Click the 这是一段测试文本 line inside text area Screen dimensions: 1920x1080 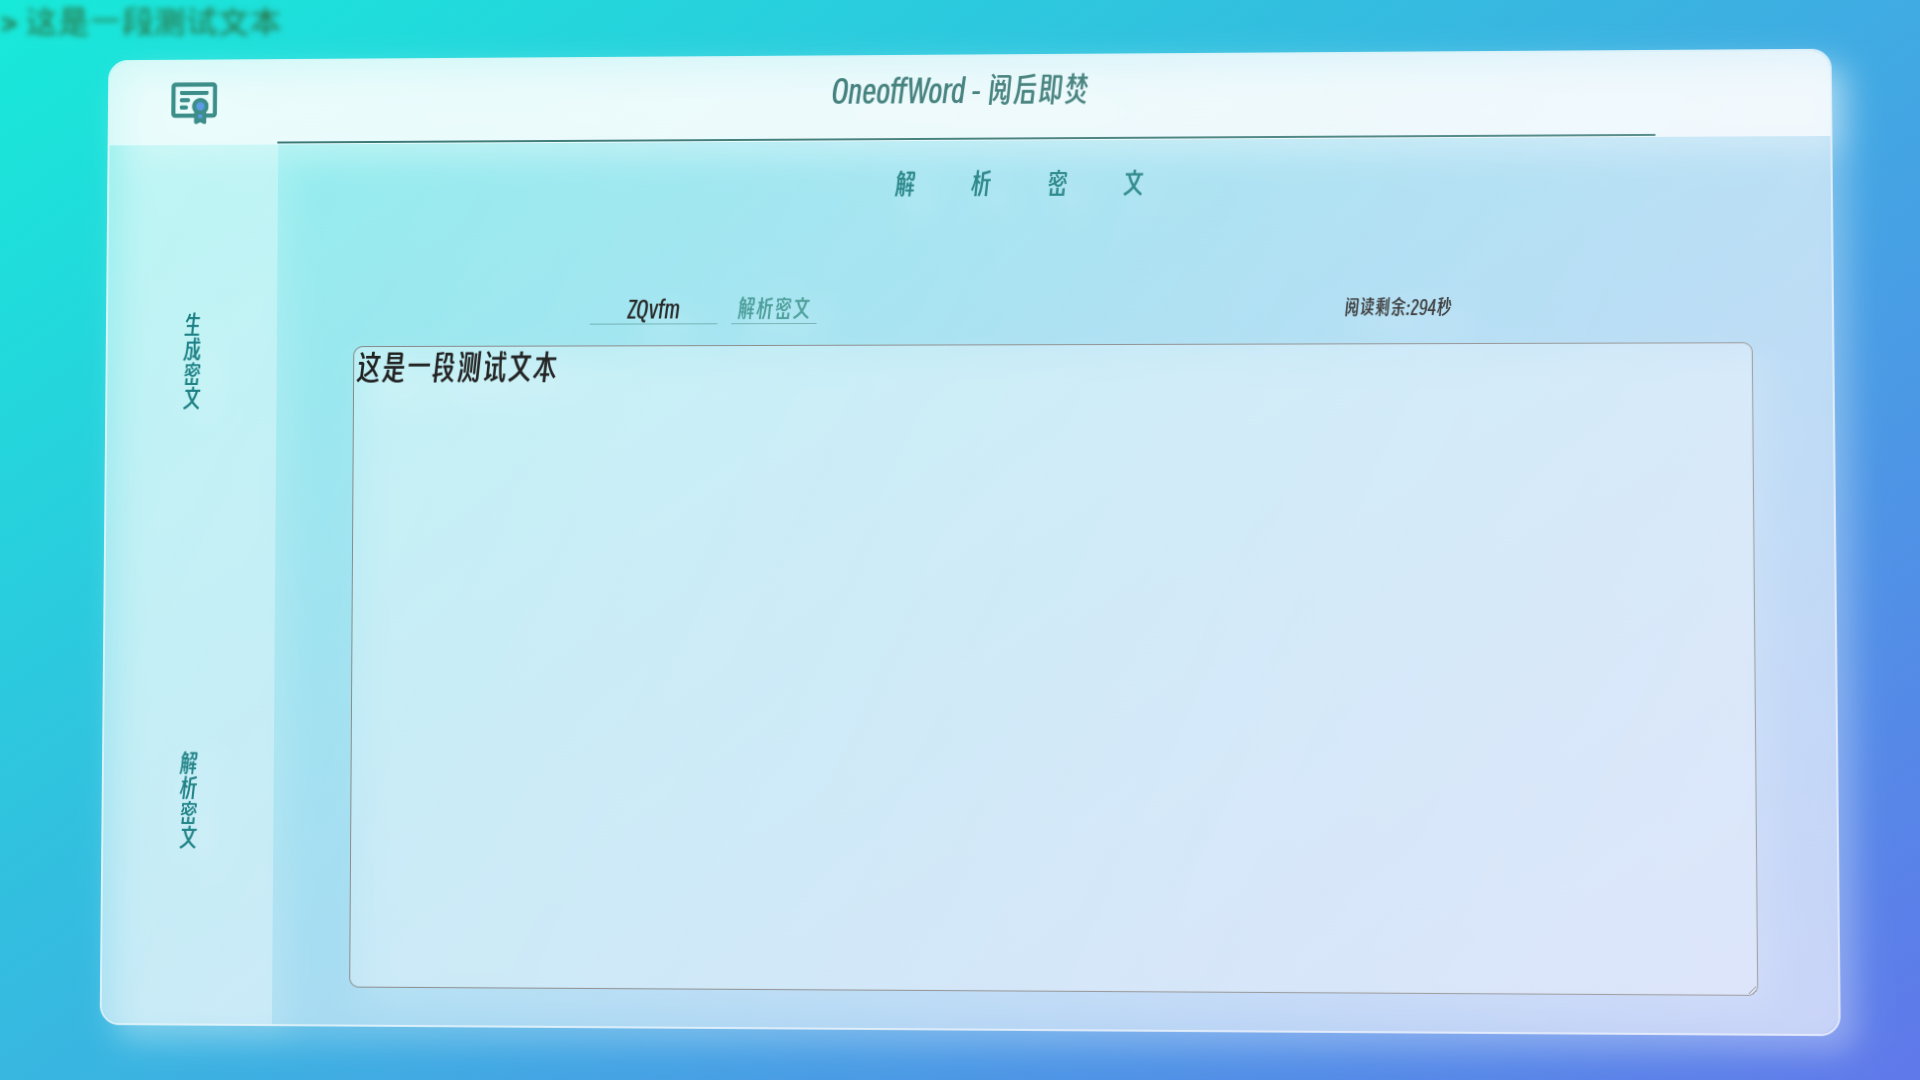pyautogui.click(x=456, y=367)
